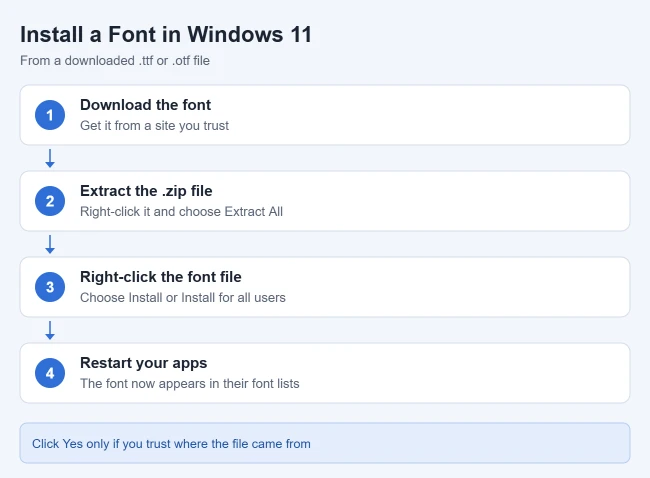The height and width of the screenshot is (478, 650).
Task: Click "Get it from a site you trust" text
Action: tap(154, 126)
